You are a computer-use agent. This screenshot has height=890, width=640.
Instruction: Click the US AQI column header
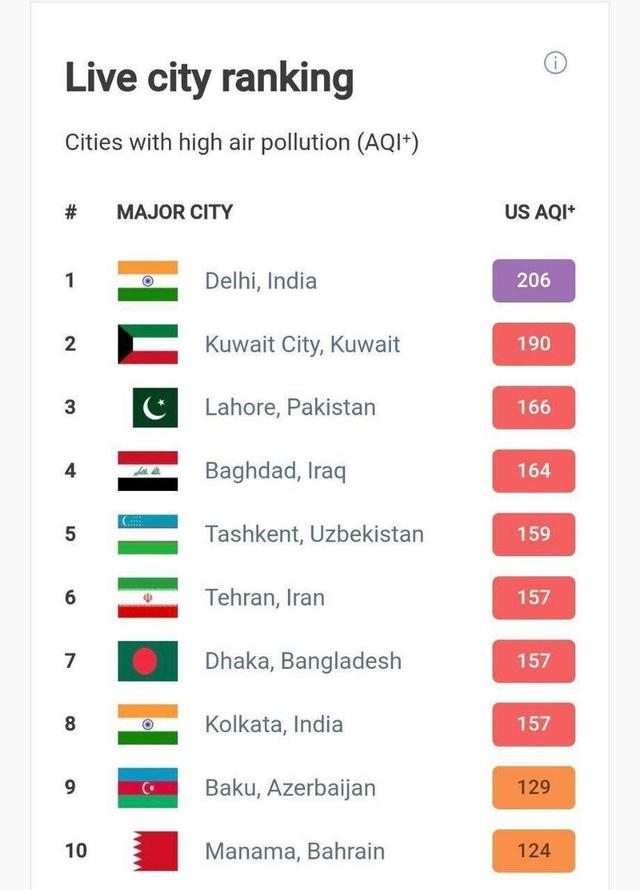click(537, 212)
